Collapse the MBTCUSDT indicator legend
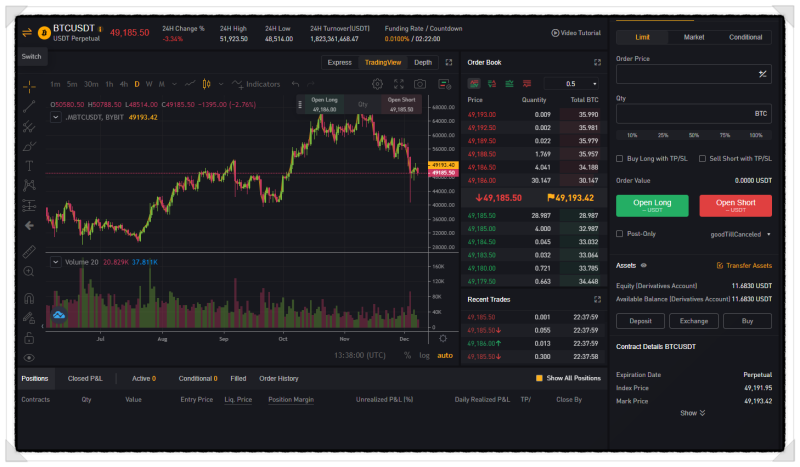Viewport: 800px width, 467px height. (56, 117)
